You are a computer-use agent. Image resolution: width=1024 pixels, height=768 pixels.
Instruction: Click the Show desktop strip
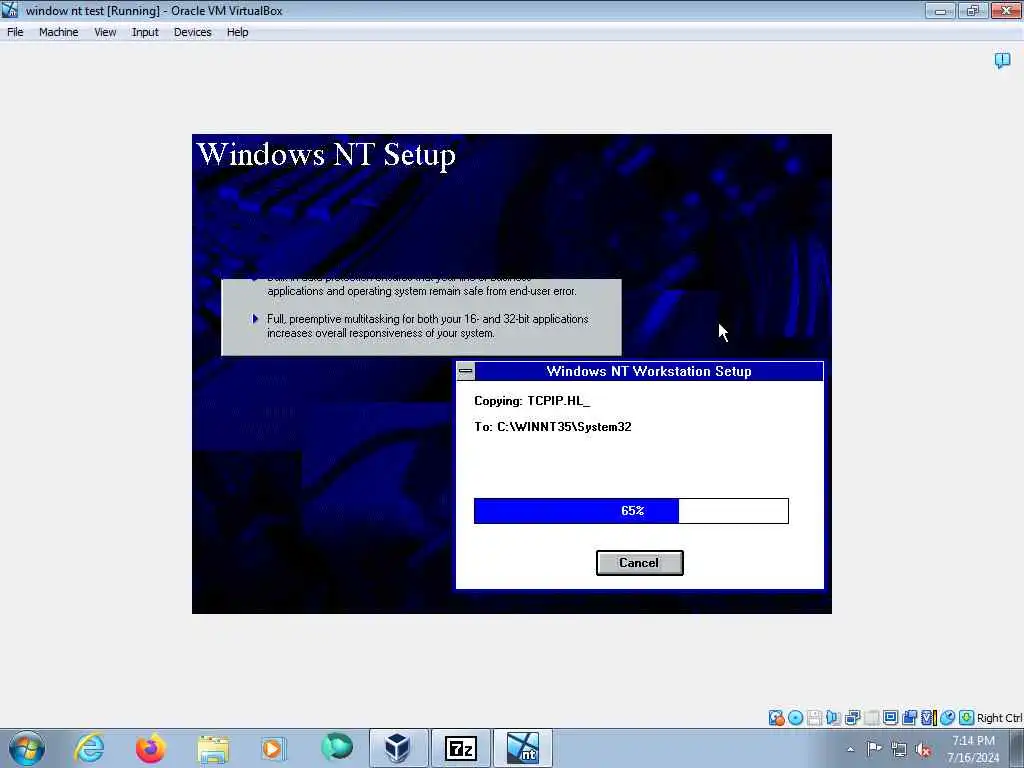1017,748
